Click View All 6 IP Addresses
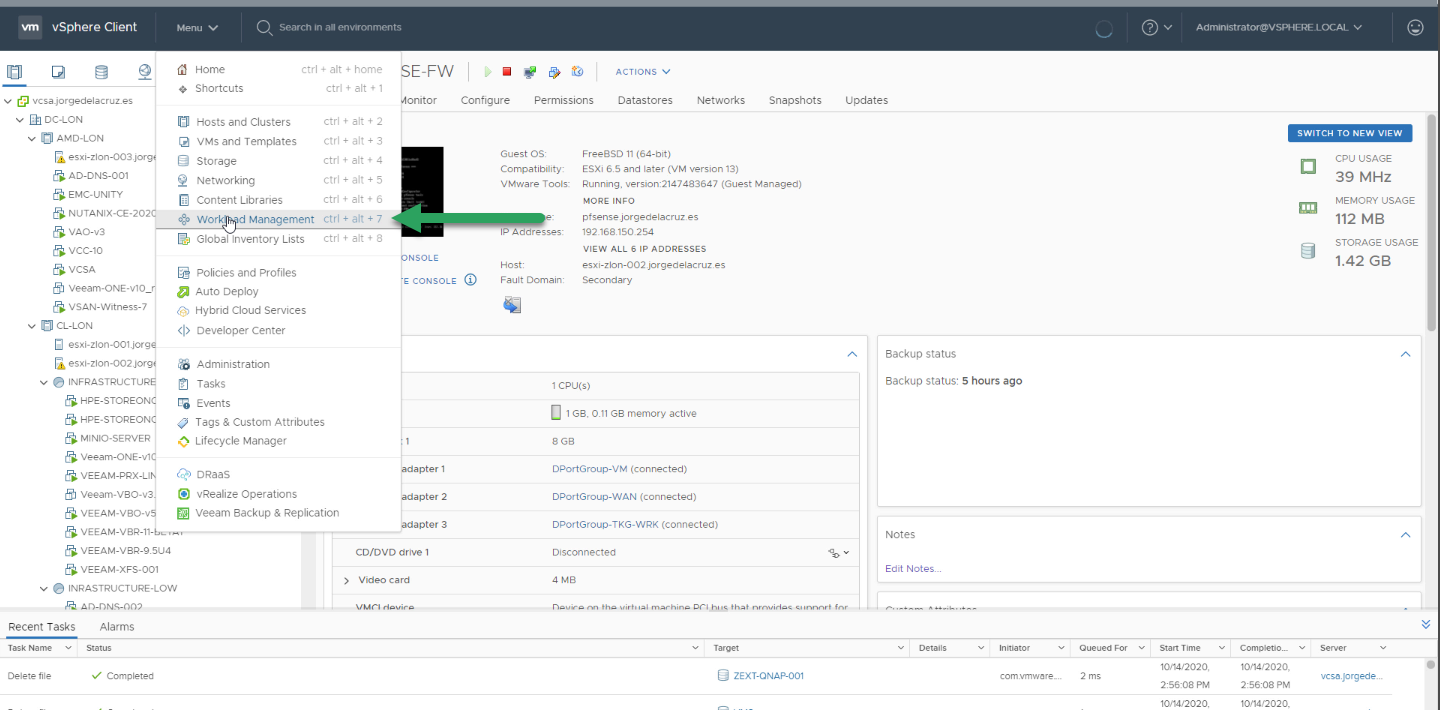The width and height of the screenshot is (1440, 710). [644, 249]
